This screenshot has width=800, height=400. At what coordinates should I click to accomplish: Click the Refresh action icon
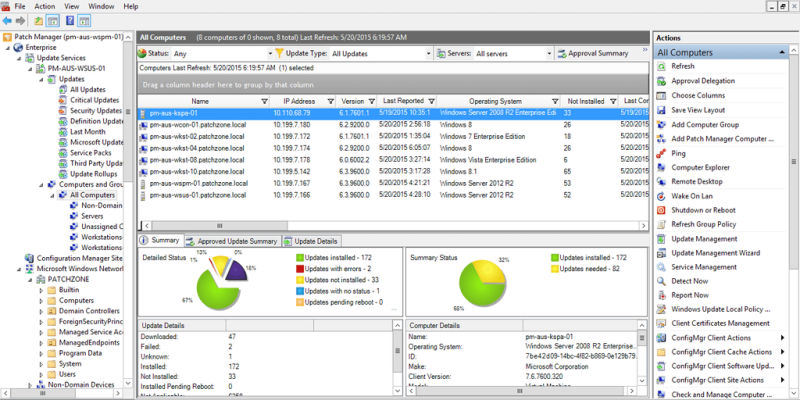click(x=661, y=66)
